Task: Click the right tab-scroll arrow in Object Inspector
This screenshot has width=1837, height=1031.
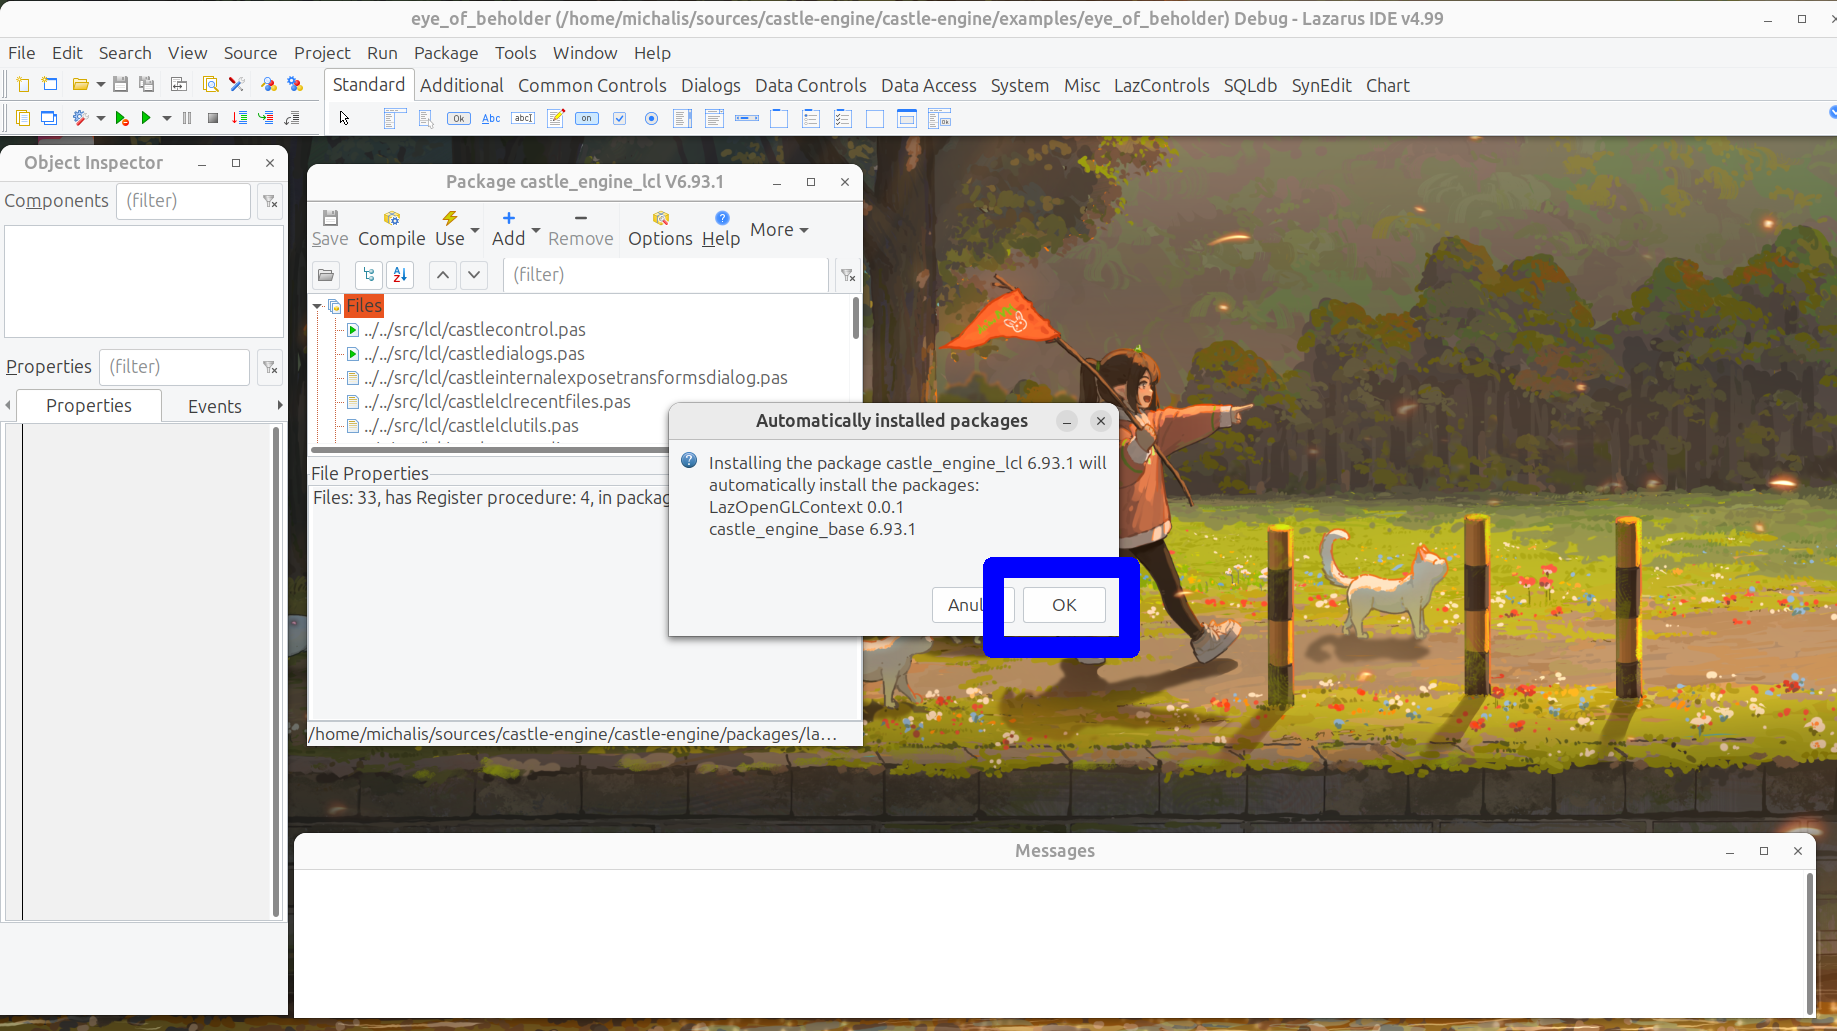Action: [x=280, y=405]
